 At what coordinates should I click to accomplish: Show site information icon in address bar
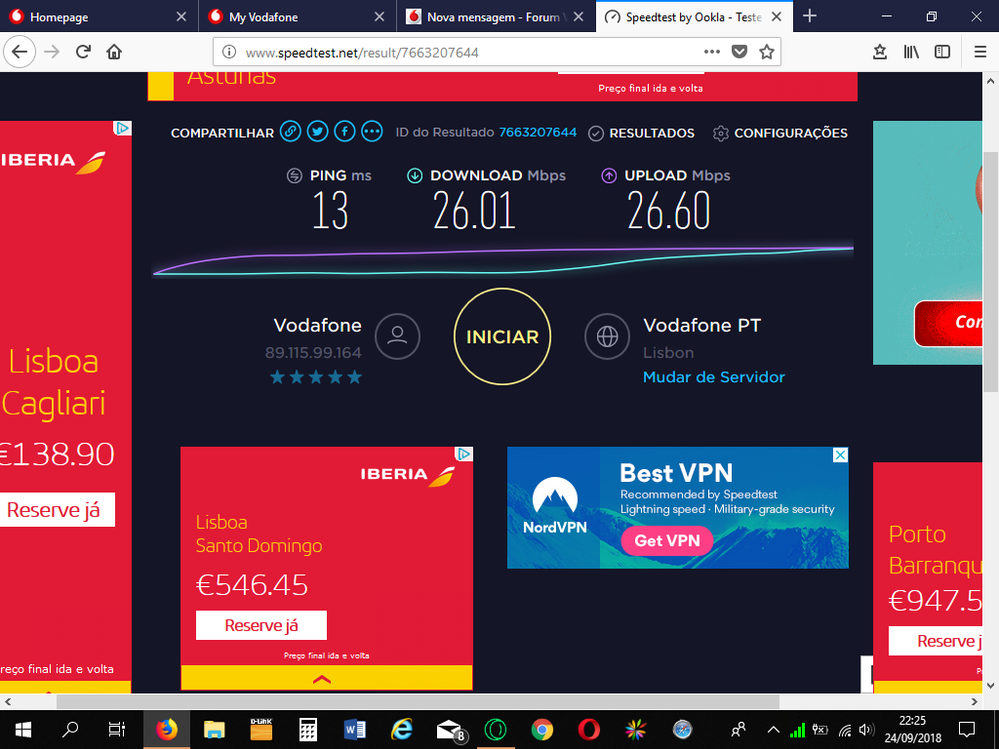point(229,52)
